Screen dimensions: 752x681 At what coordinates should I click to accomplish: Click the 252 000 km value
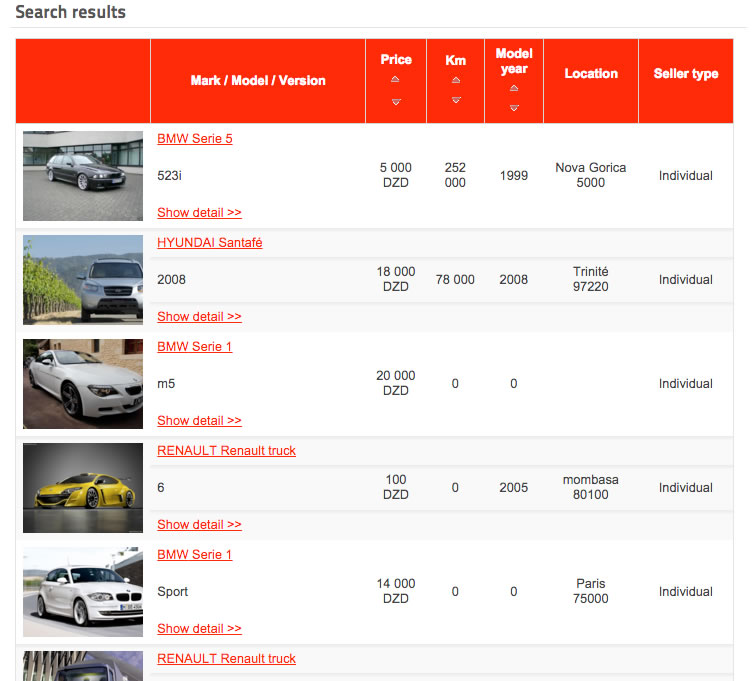pos(455,175)
